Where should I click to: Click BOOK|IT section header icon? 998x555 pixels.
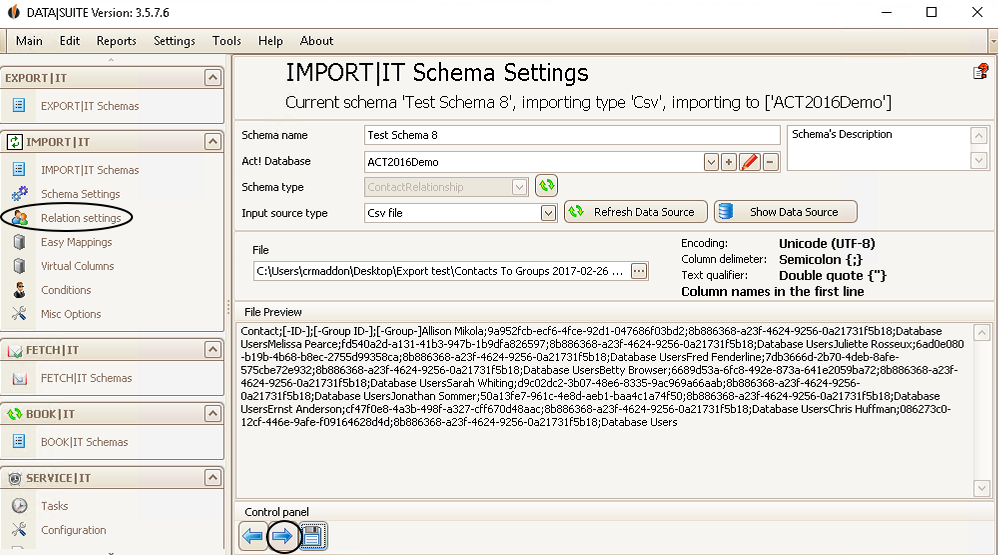click(15, 414)
